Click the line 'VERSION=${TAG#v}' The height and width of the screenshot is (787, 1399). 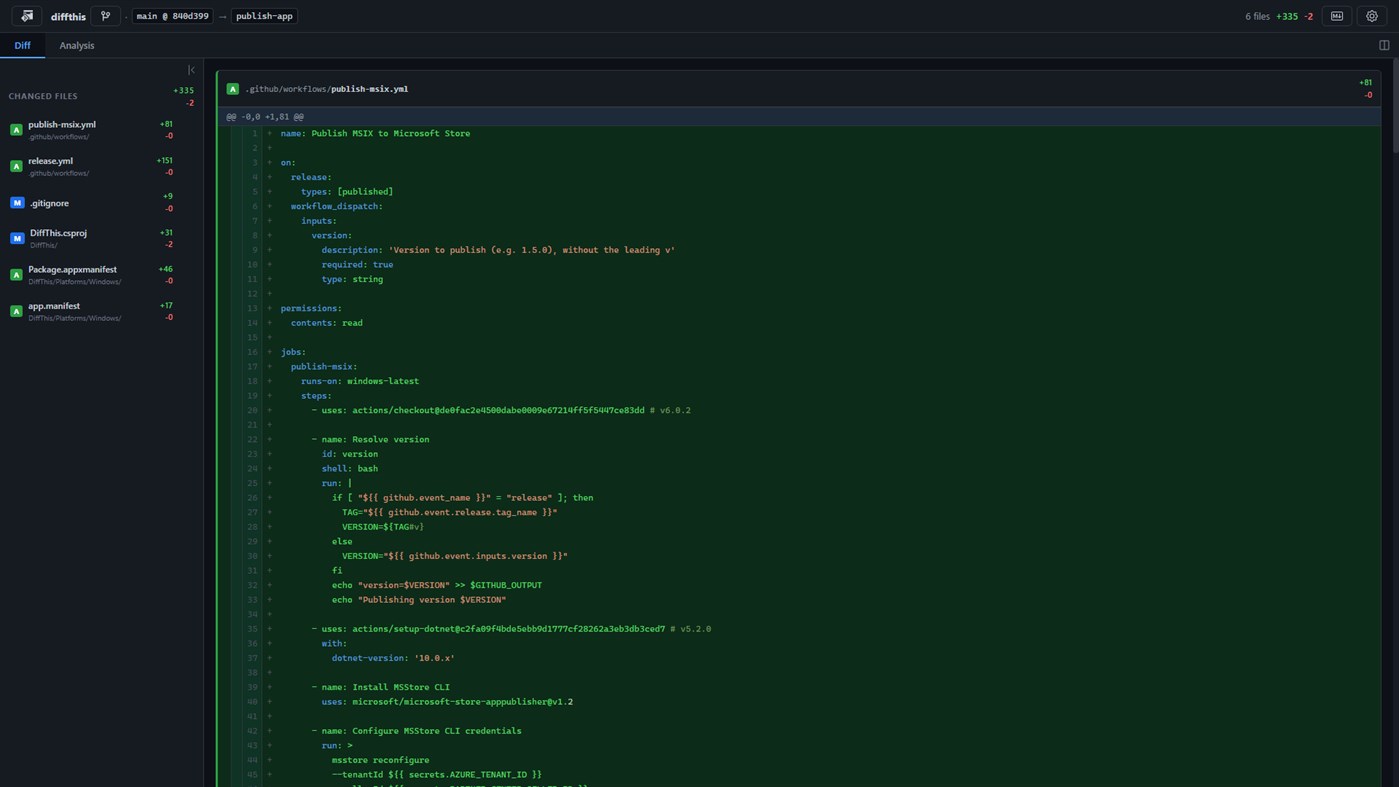pos(383,526)
